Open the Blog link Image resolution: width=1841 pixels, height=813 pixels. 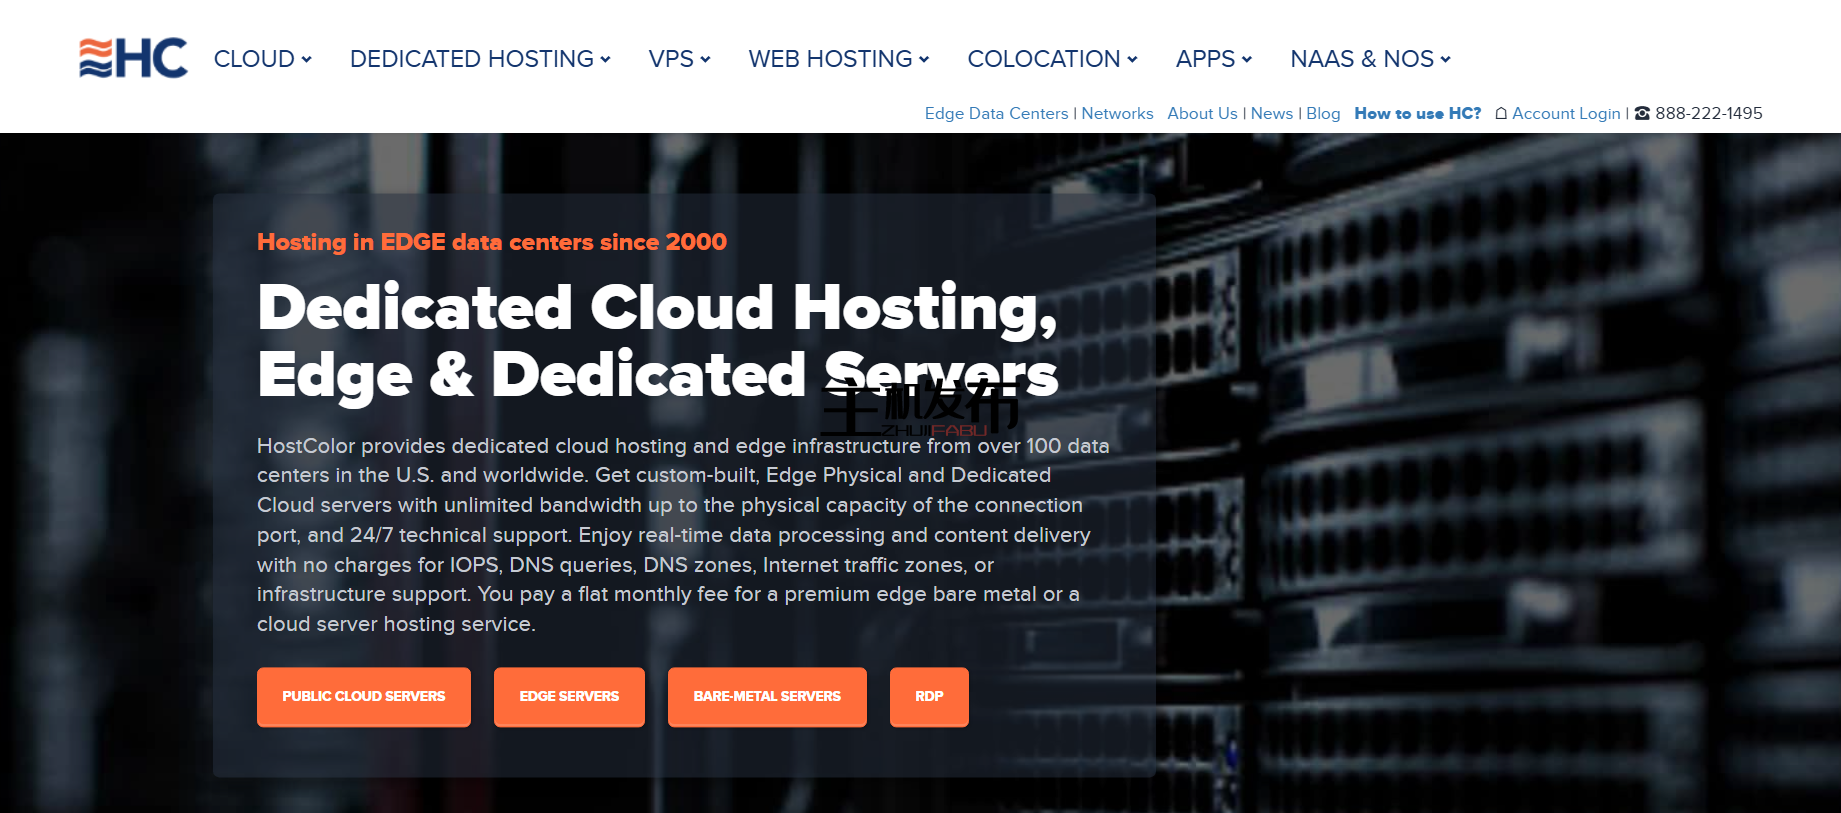point(1323,114)
